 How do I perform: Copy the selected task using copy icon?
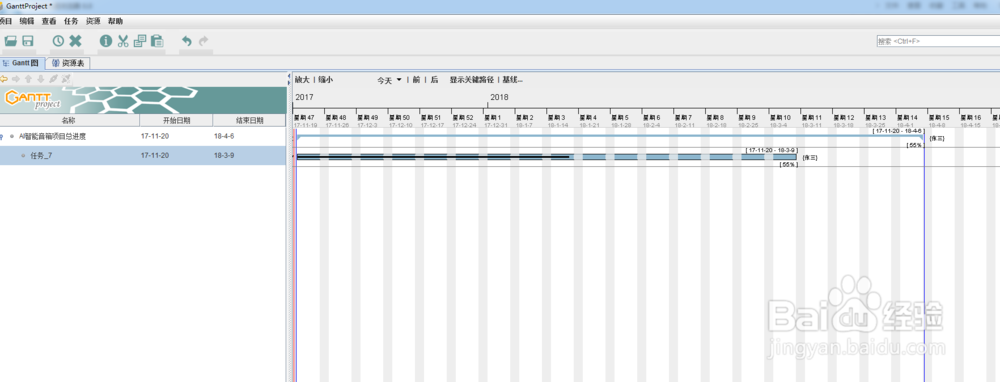pos(140,41)
